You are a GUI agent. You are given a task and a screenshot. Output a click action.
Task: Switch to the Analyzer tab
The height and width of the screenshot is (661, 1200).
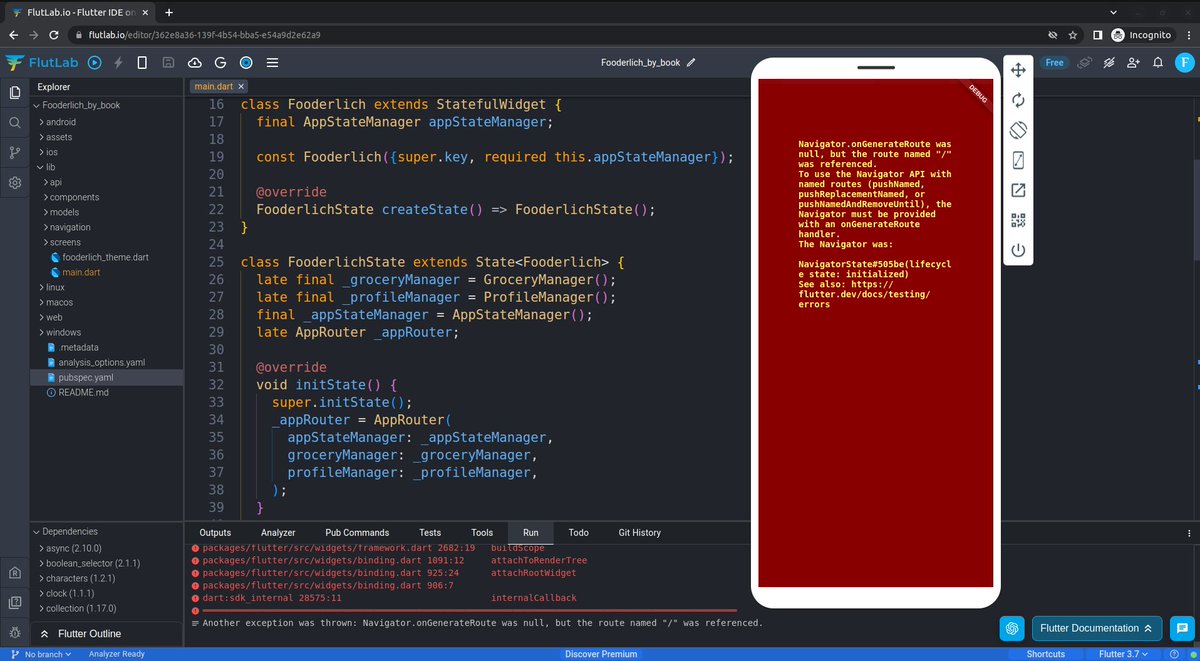click(278, 533)
